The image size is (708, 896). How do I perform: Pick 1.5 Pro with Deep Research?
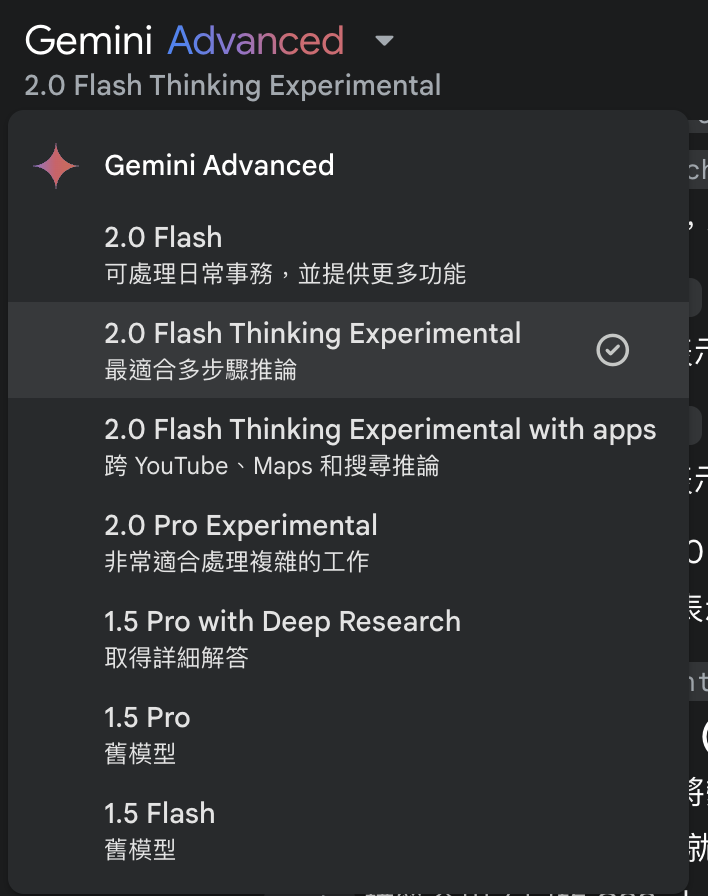click(282, 622)
